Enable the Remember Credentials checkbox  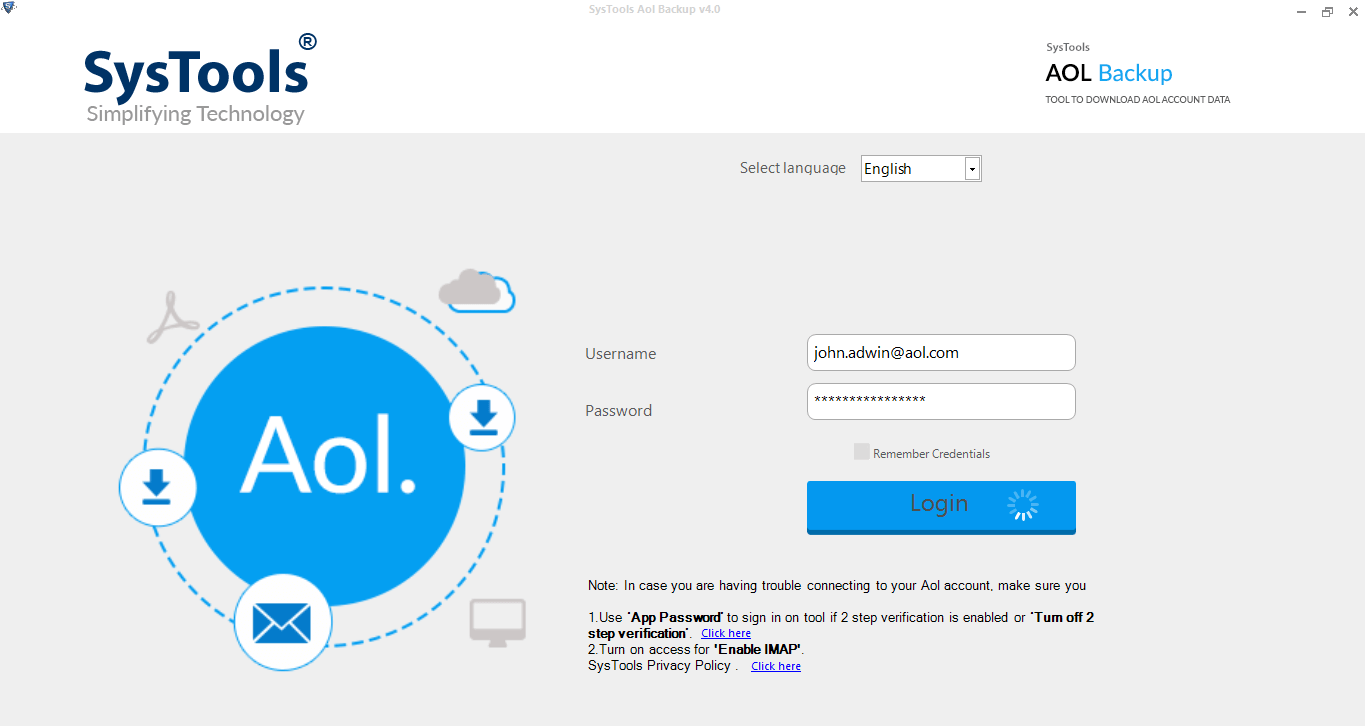click(861, 451)
